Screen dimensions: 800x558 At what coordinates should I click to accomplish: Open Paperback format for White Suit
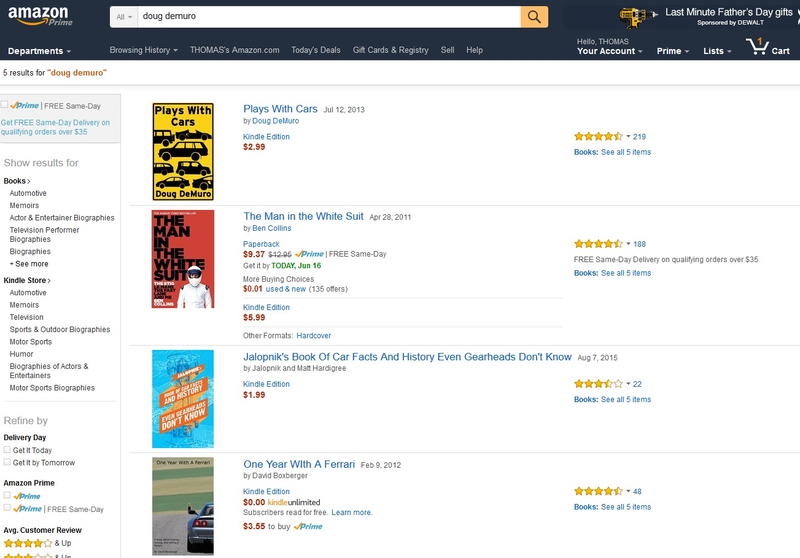[x=261, y=244]
